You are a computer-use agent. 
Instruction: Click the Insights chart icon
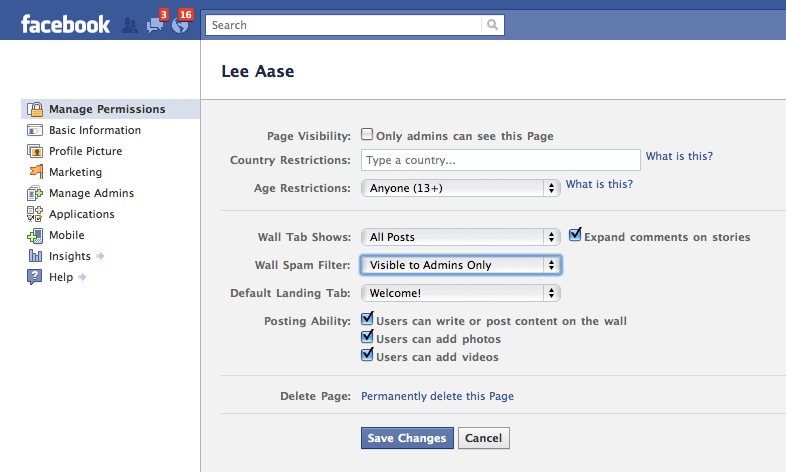35,256
